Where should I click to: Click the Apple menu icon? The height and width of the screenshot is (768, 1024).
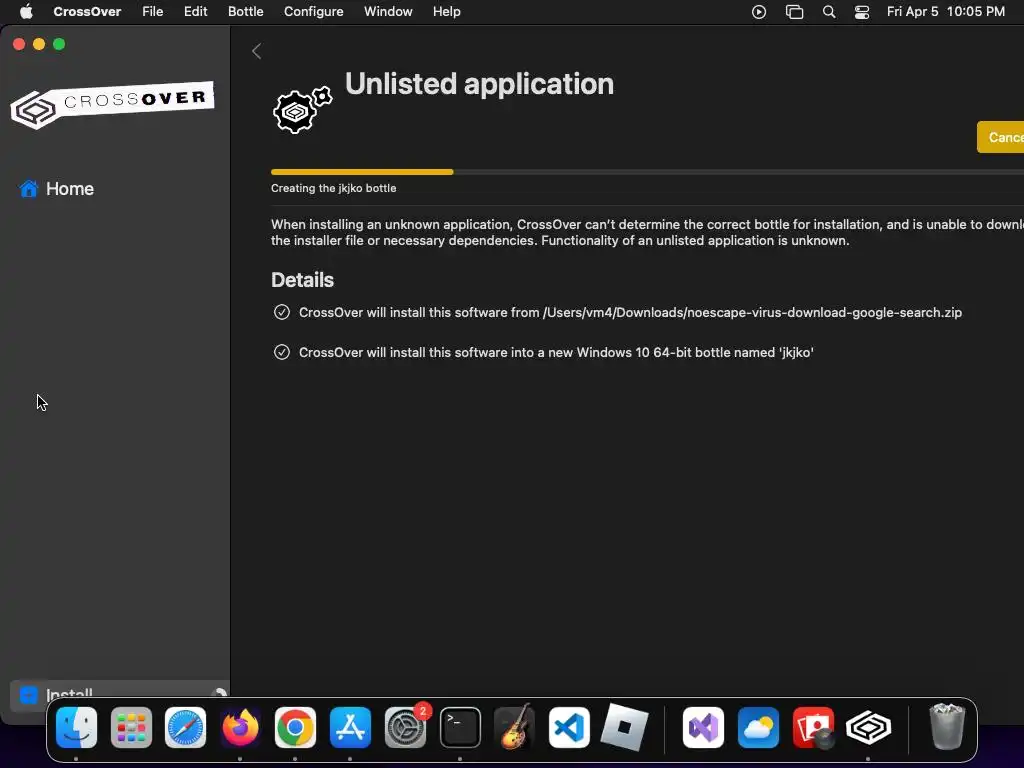[x=26, y=12]
